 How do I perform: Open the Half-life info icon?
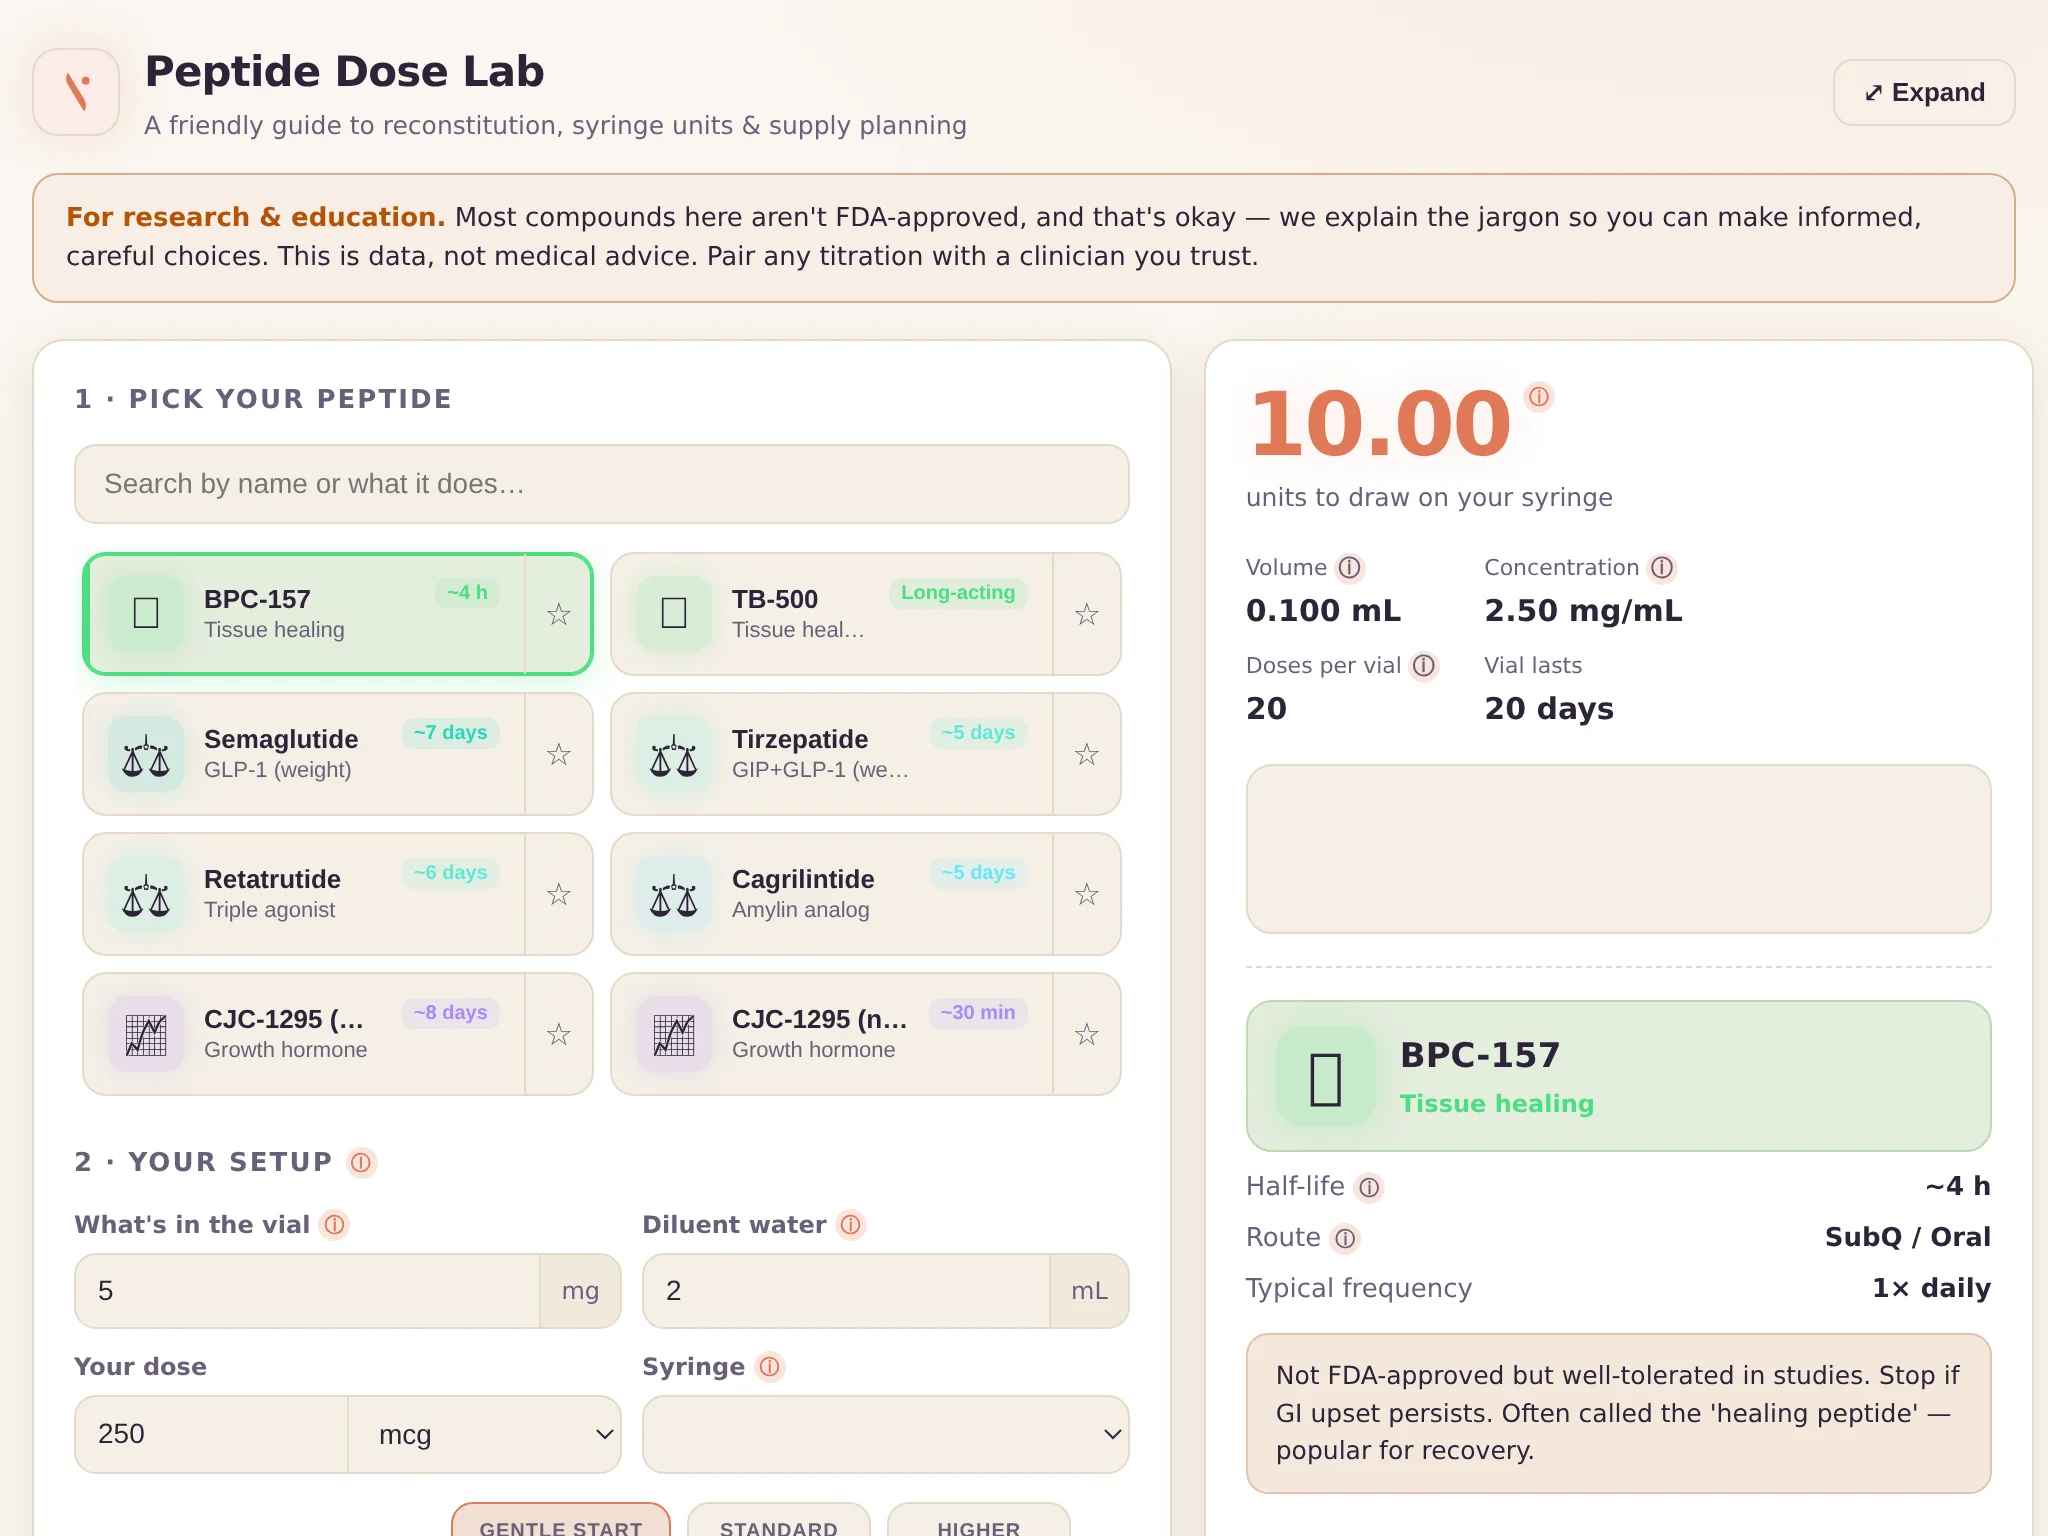coord(1369,1187)
